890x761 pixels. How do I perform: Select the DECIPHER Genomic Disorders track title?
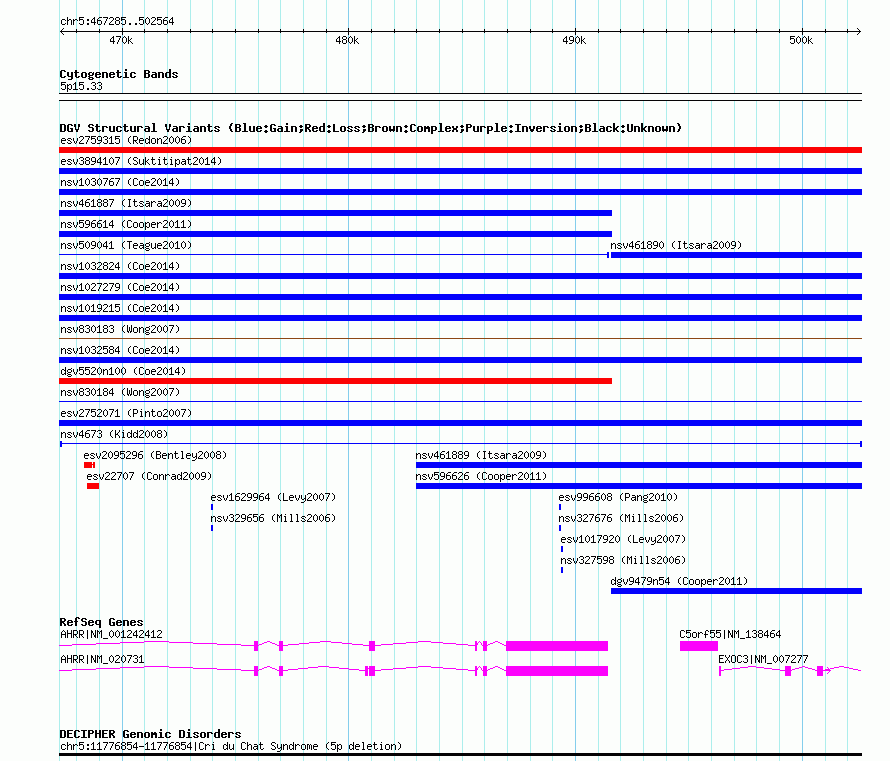coord(150,734)
